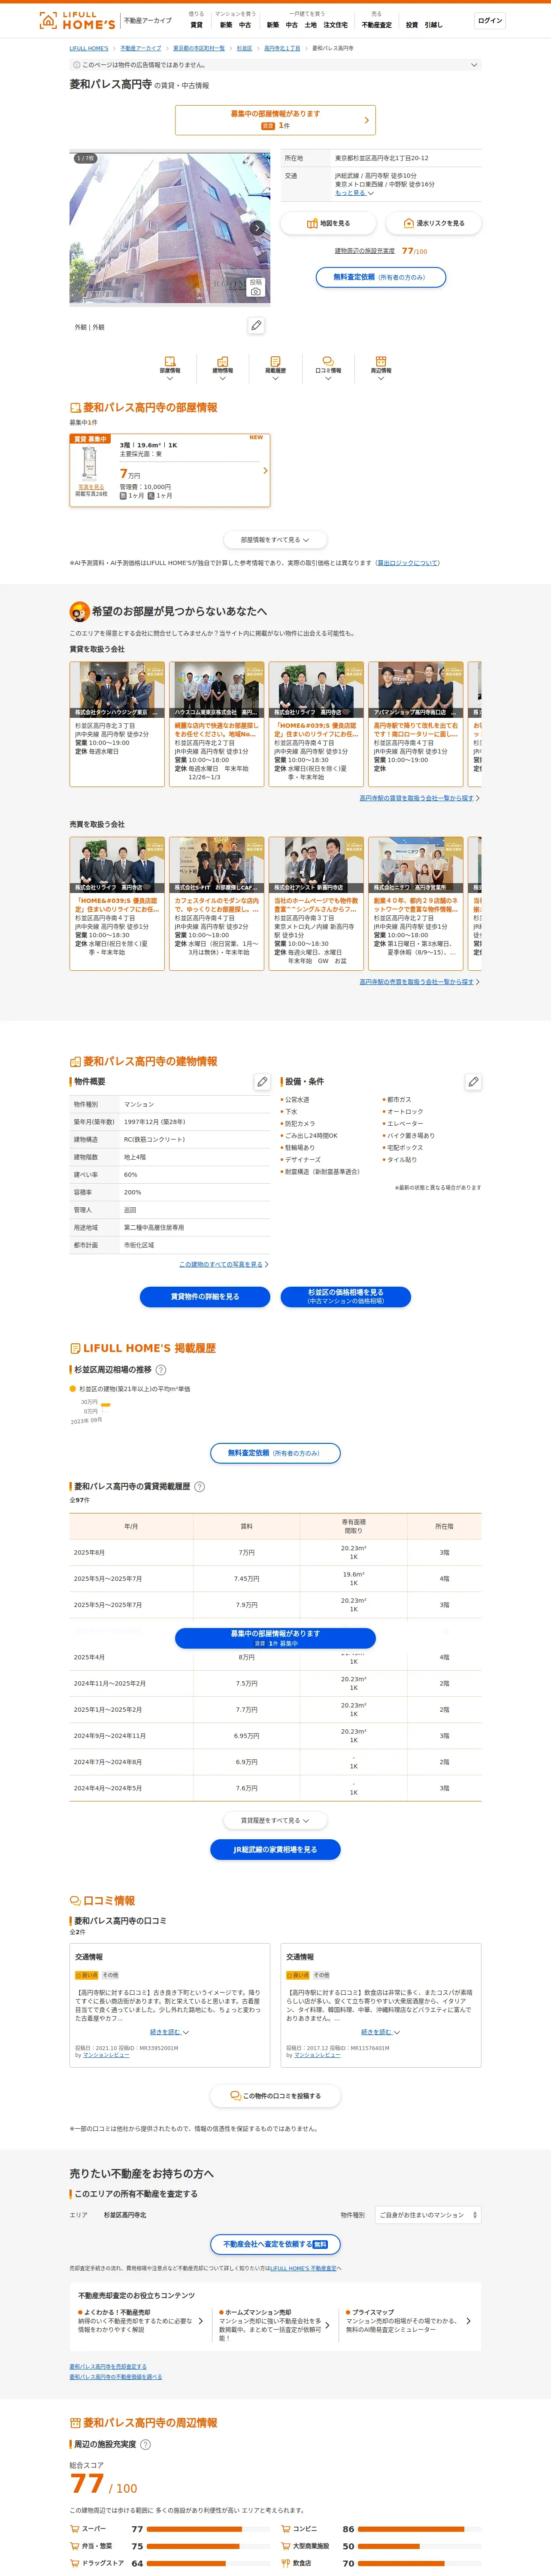
Task: Click この物件のロコミを投稿する button
Action: [275, 2095]
